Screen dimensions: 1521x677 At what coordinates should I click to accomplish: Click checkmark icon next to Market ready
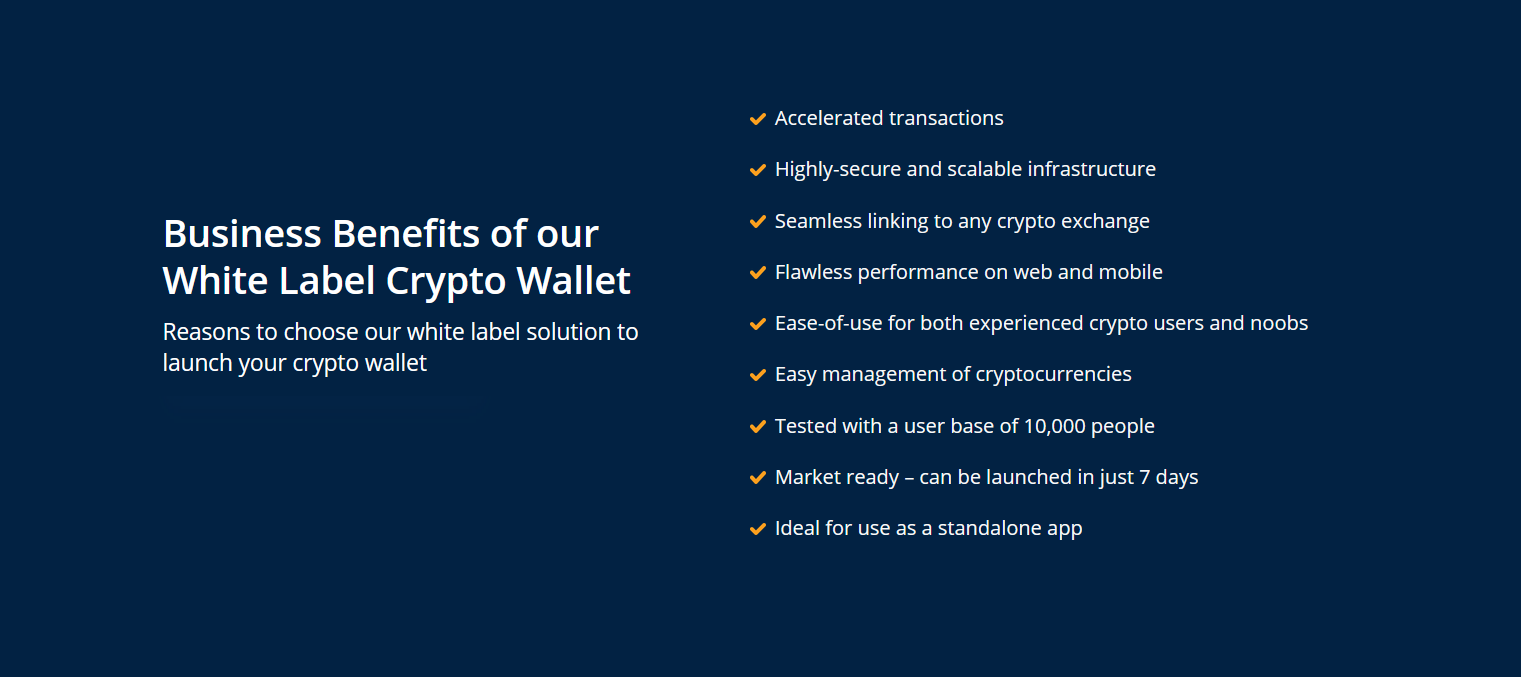pyautogui.click(x=757, y=478)
